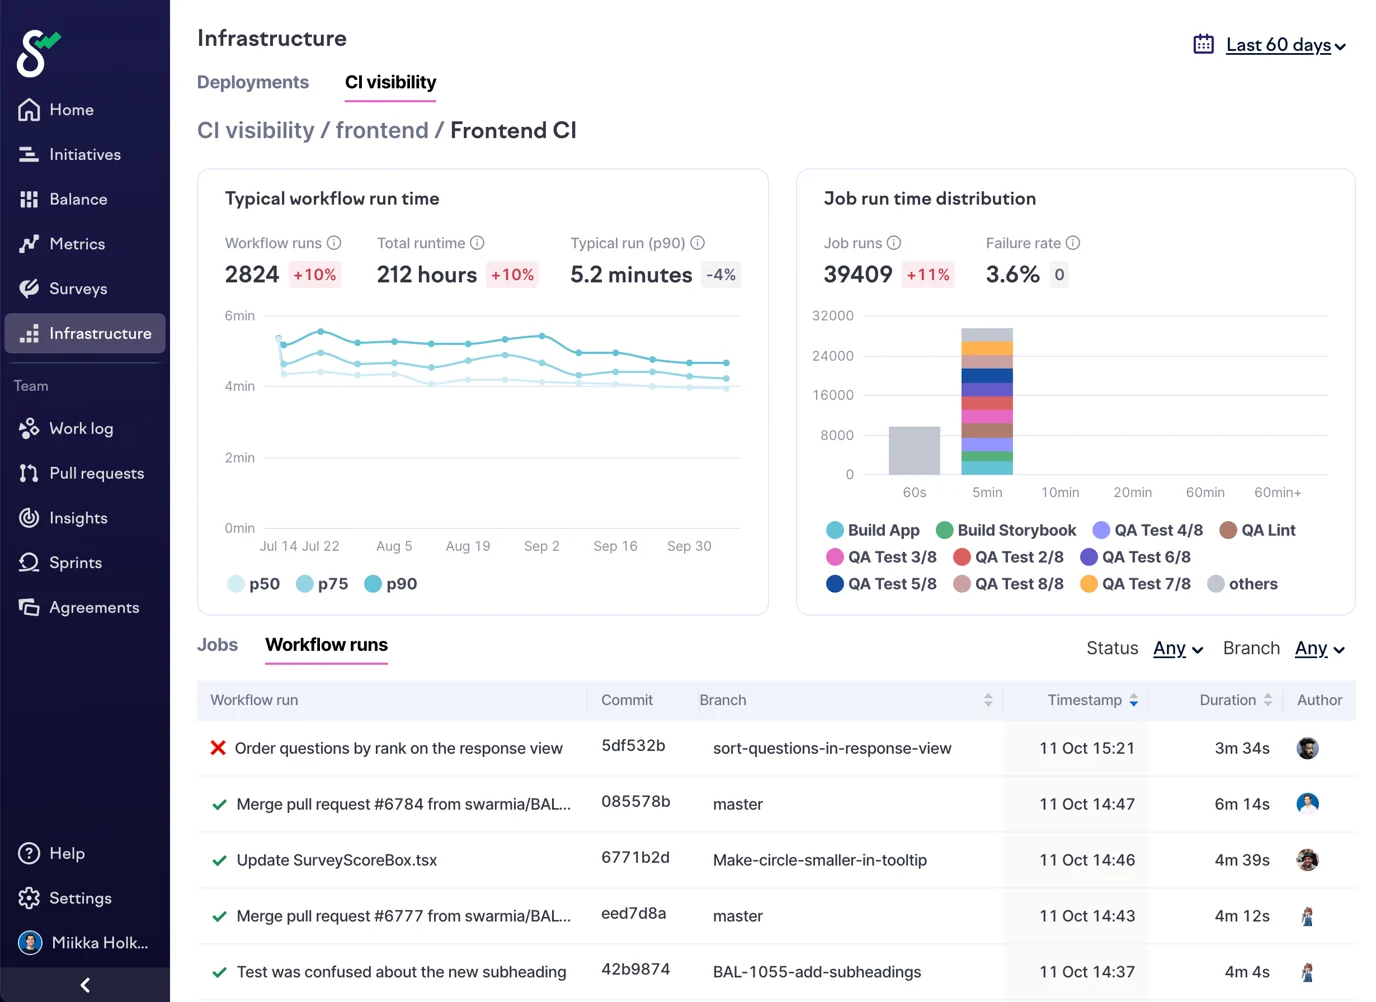
Task: Click the Metrics chart icon
Action: [29, 244]
